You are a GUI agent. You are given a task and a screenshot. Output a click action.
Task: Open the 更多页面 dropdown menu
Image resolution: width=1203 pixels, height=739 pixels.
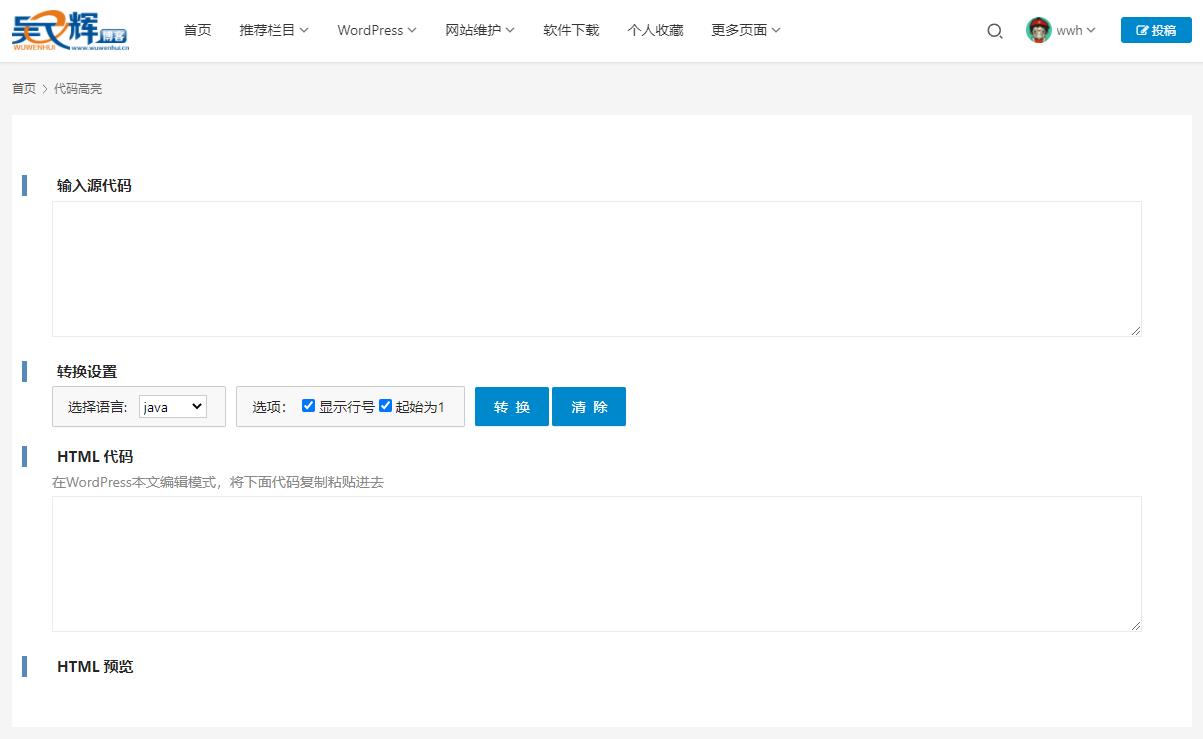pyautogui.click(x=746, y=30)
